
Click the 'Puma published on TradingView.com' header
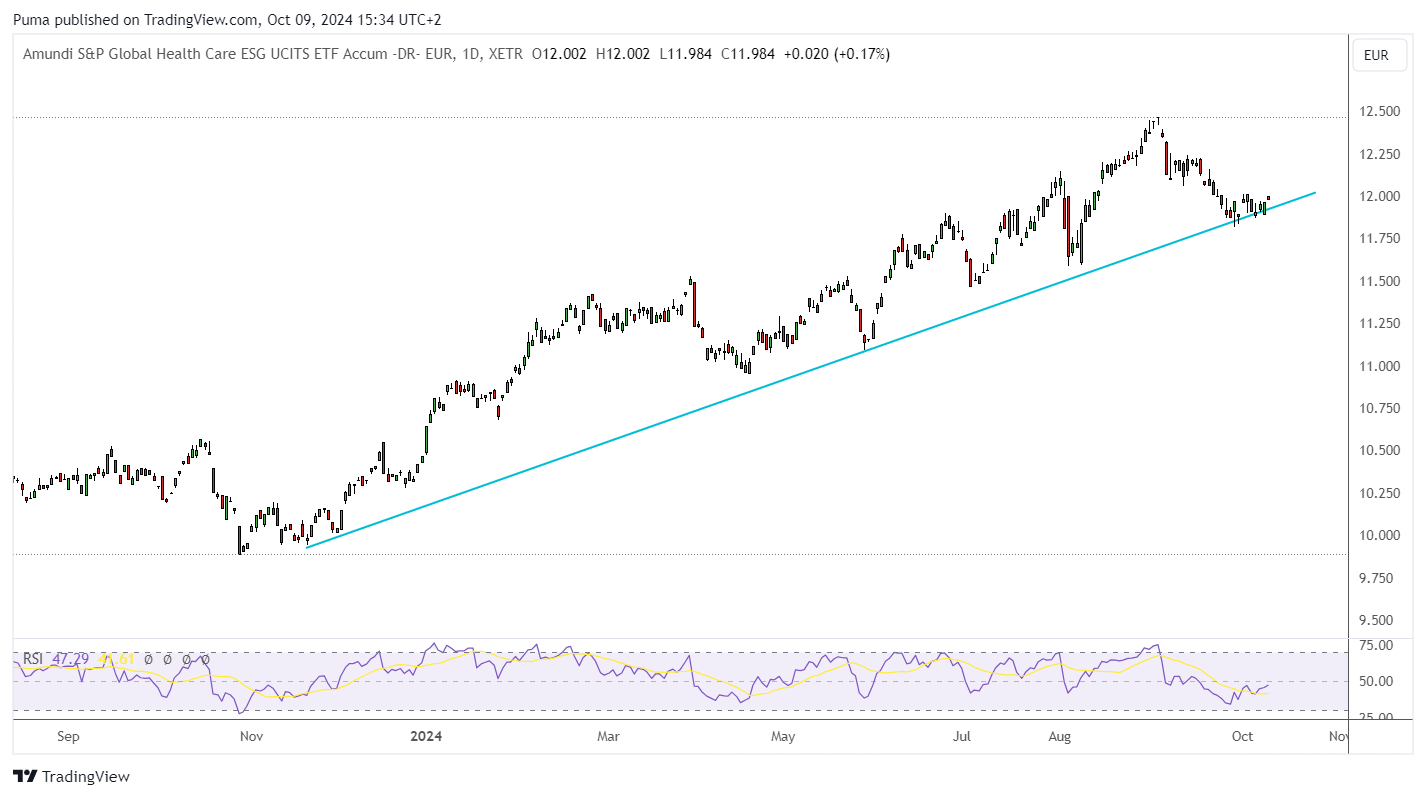click(x=227, y=19)
